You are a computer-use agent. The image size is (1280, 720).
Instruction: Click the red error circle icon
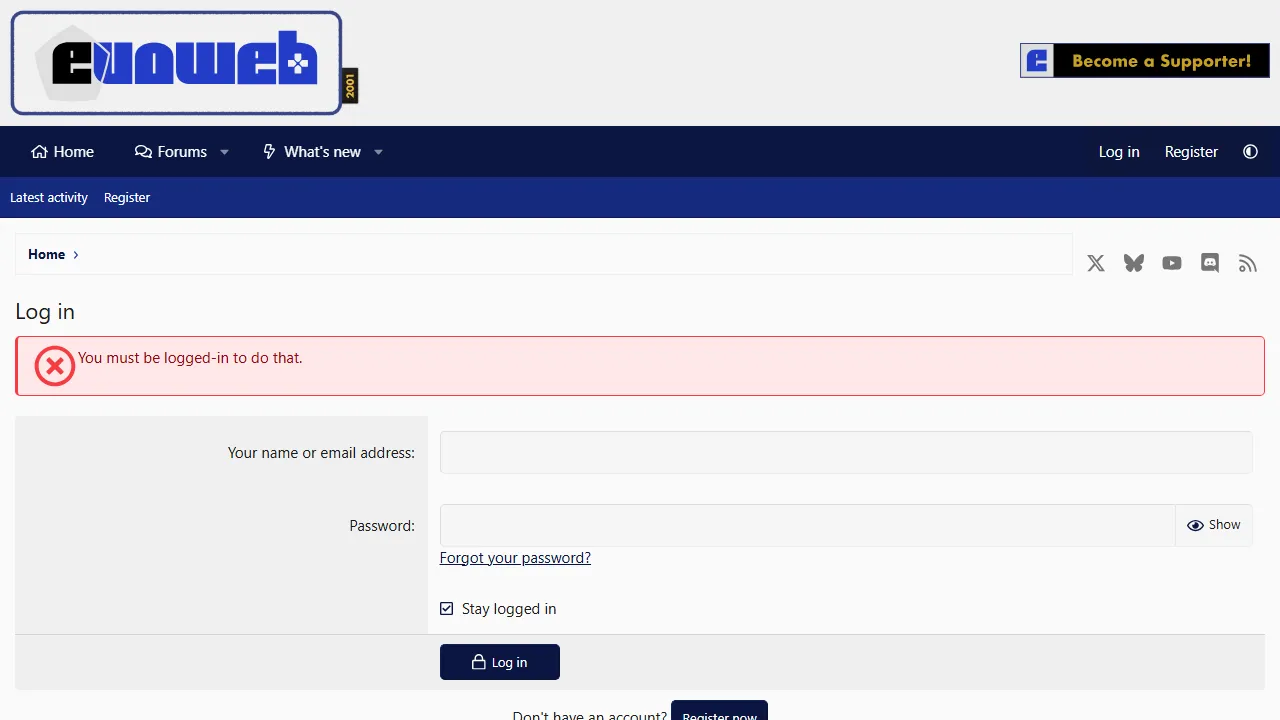click(x=54, y=366)
